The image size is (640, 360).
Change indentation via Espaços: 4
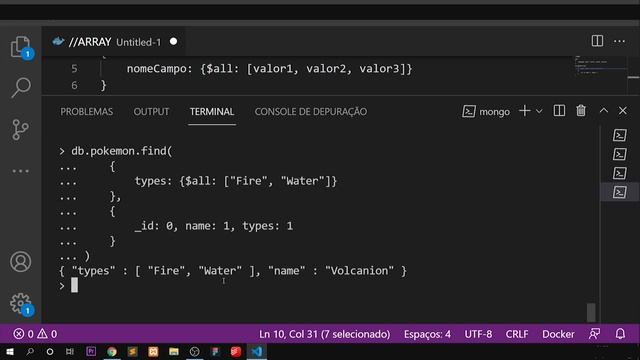427,334
